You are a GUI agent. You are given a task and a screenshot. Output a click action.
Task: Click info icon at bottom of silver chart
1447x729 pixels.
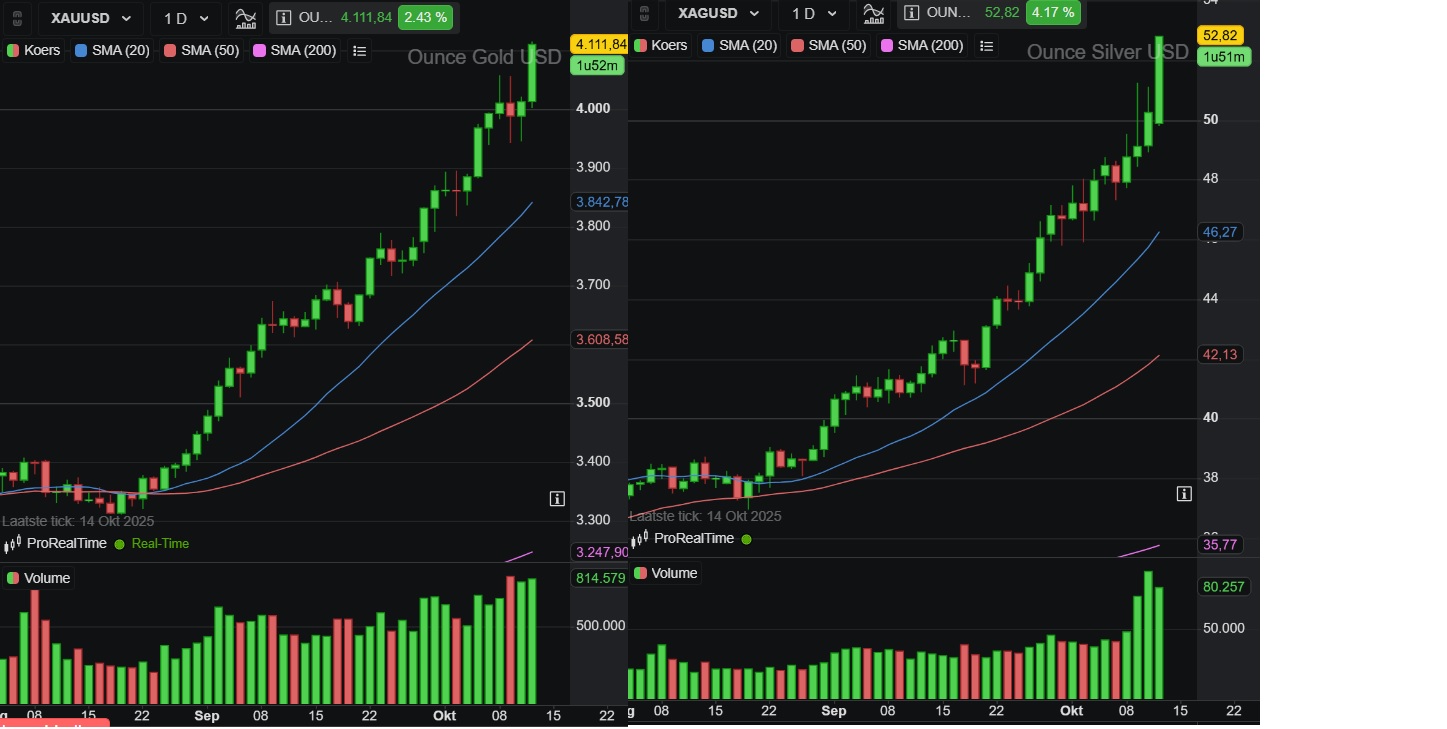click(x=1184, y=493)
